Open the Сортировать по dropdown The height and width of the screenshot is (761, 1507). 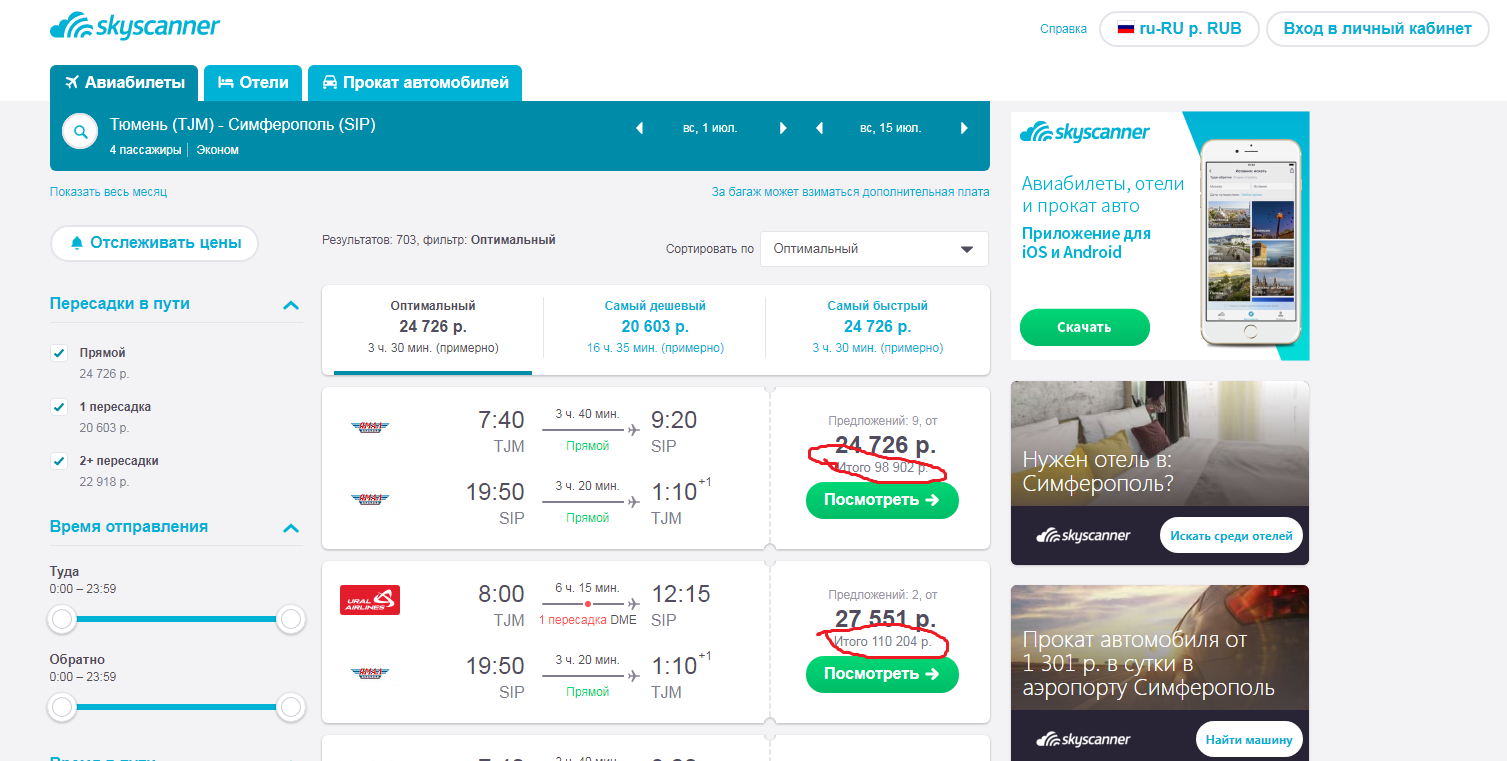(x=874, y=249)
